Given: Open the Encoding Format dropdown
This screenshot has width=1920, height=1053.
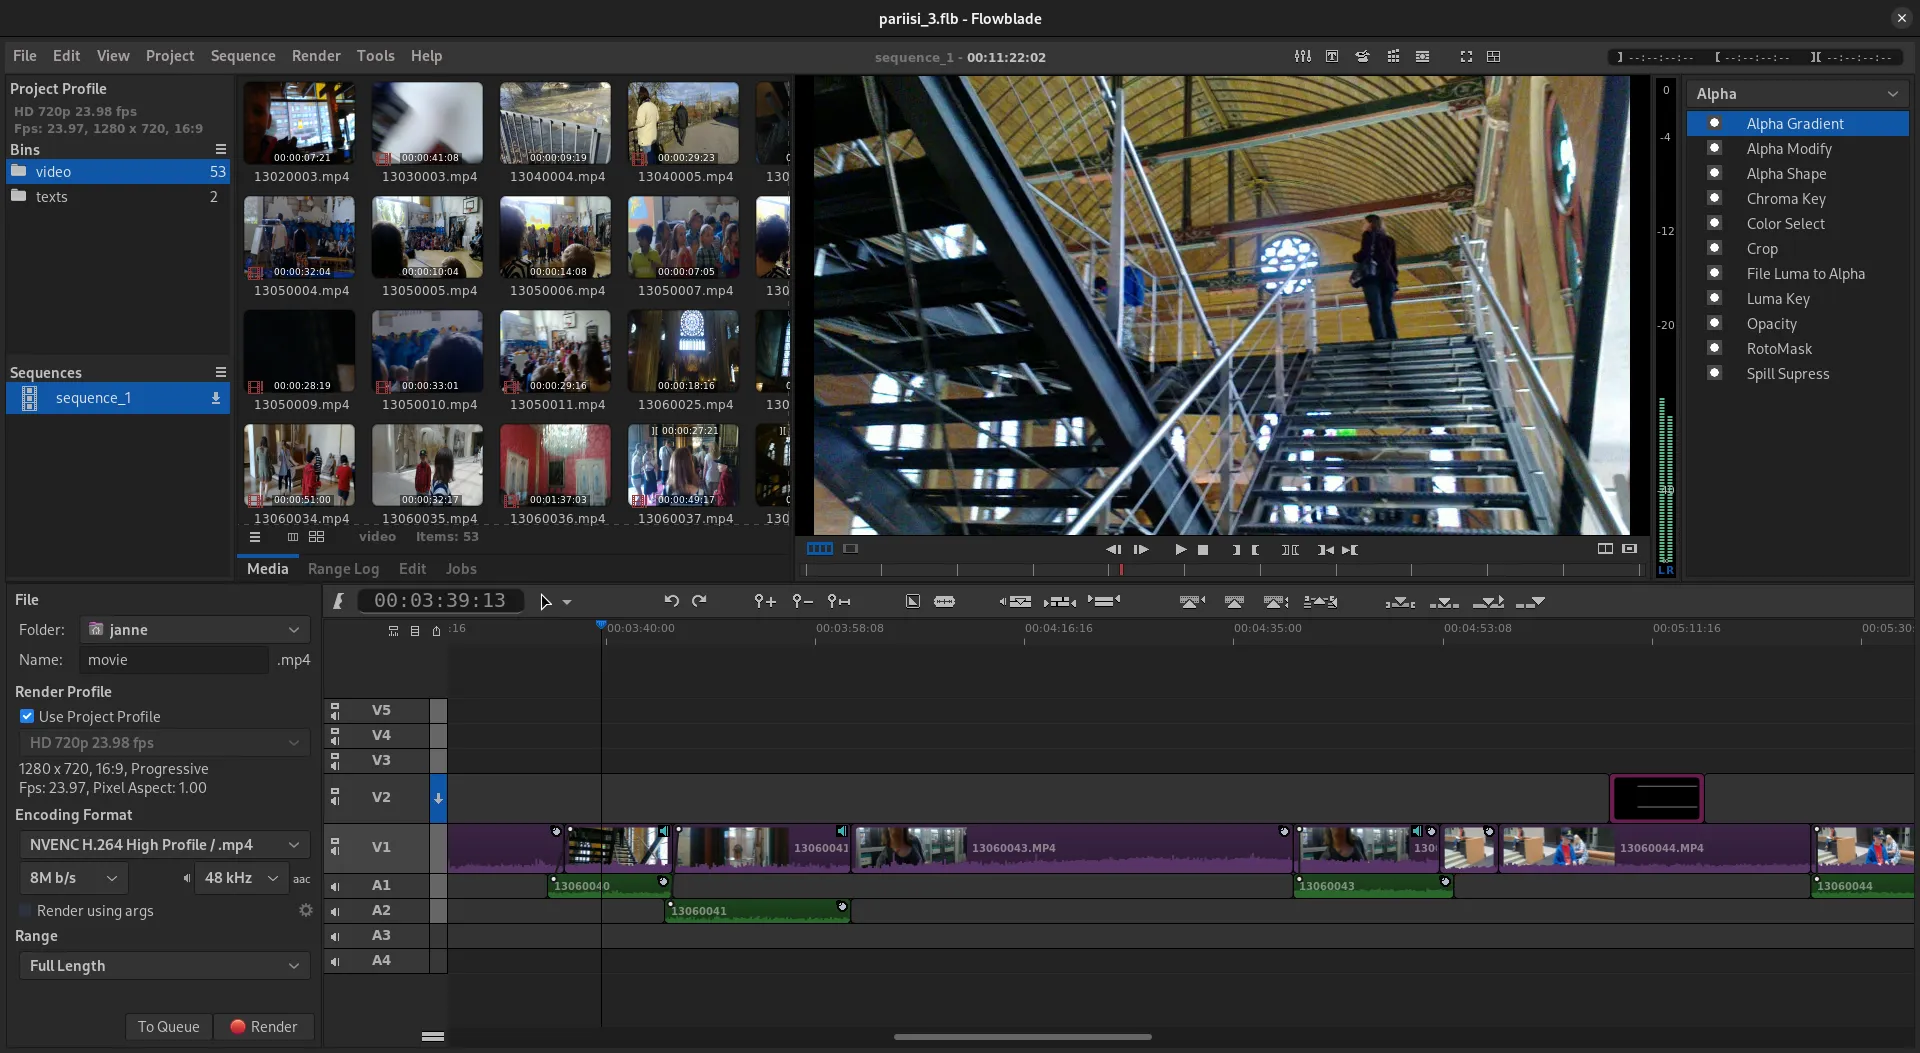Looking at the screenshot, I should tap(163, 844).
